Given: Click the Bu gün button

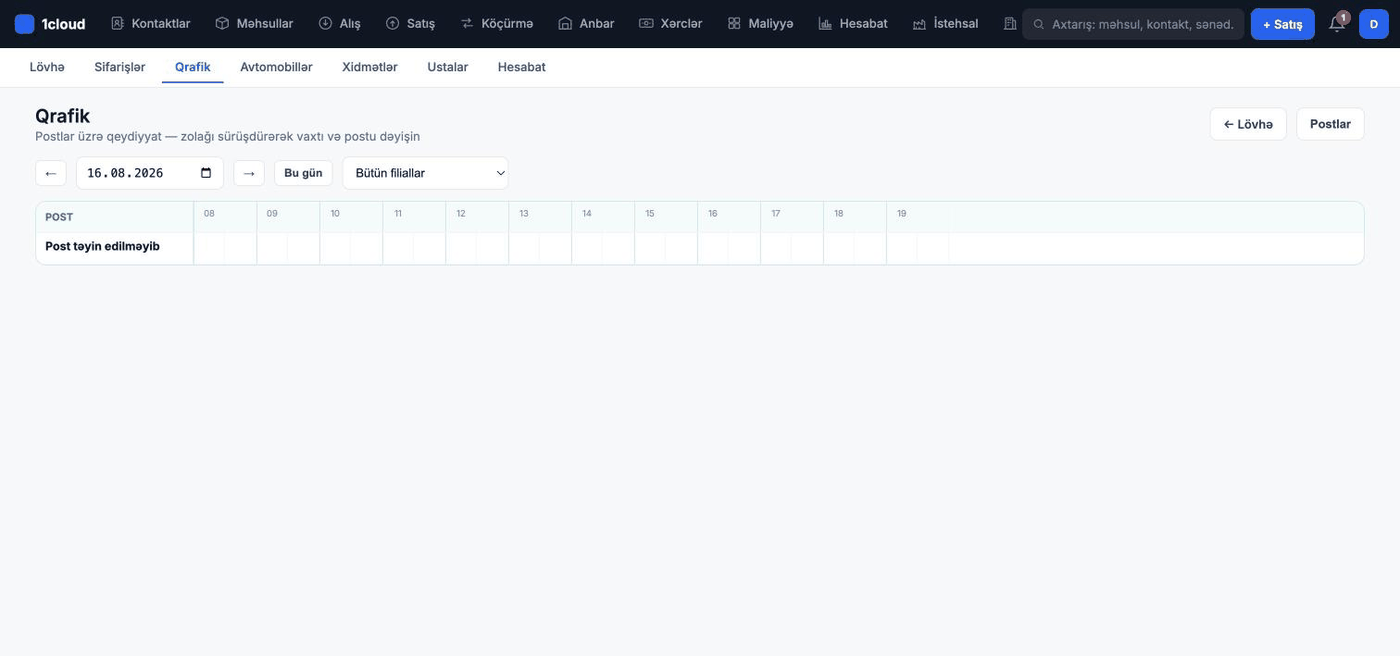Looking at the screenshot, I should tap(303, 173).
